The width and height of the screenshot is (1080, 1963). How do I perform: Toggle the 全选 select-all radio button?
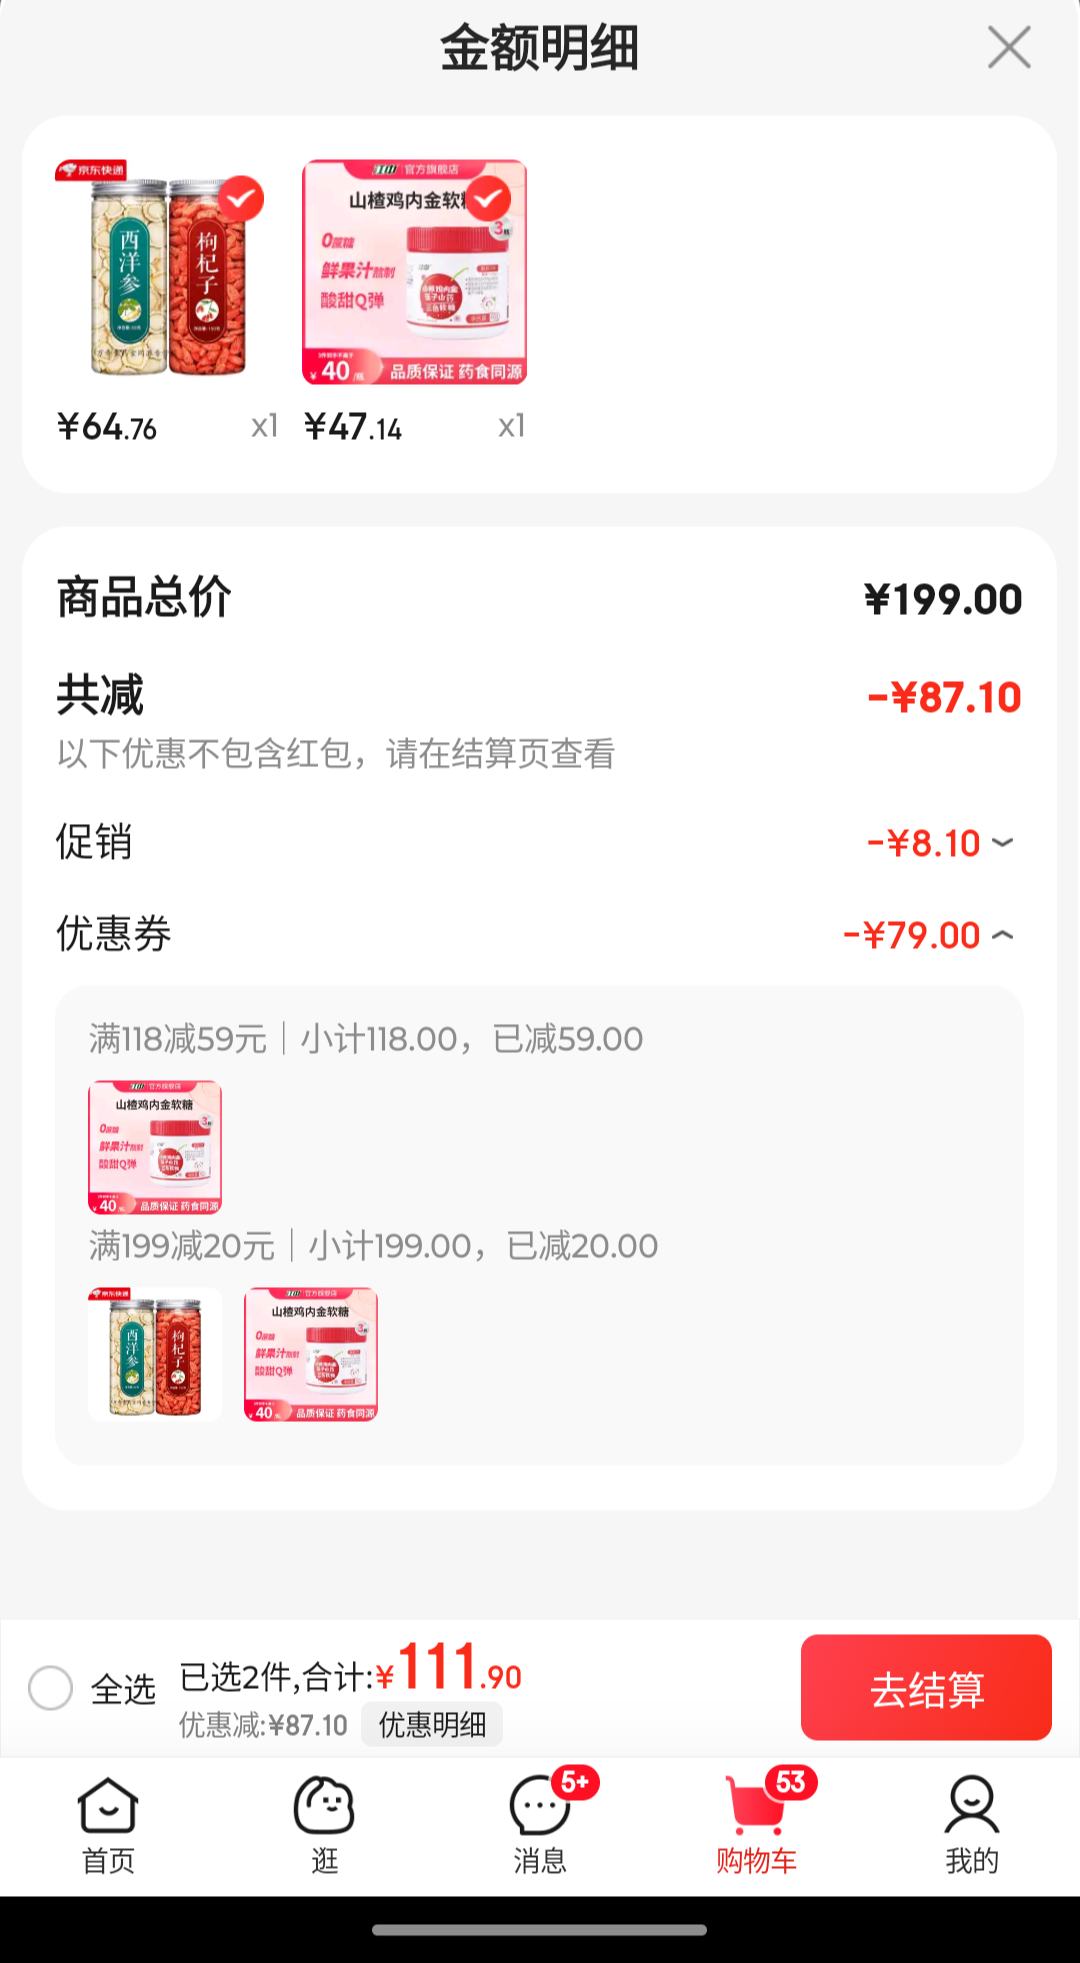[50, 1688]
